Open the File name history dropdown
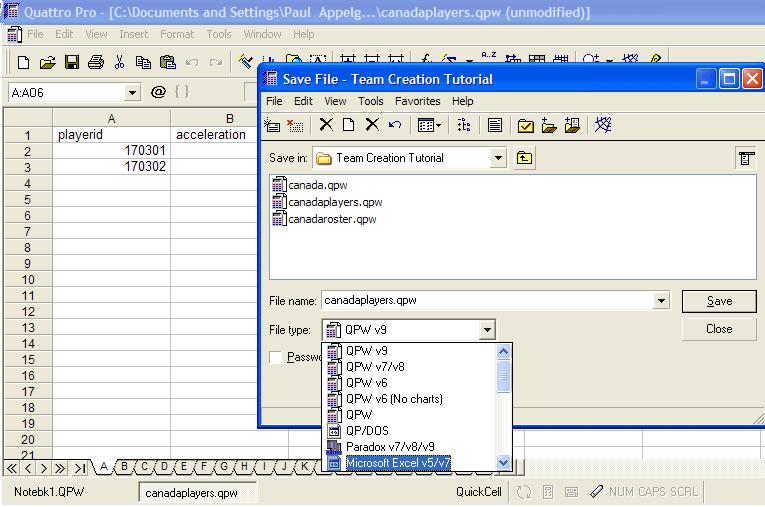Viewport: 765px width, 507px height. tap(661, 301)
